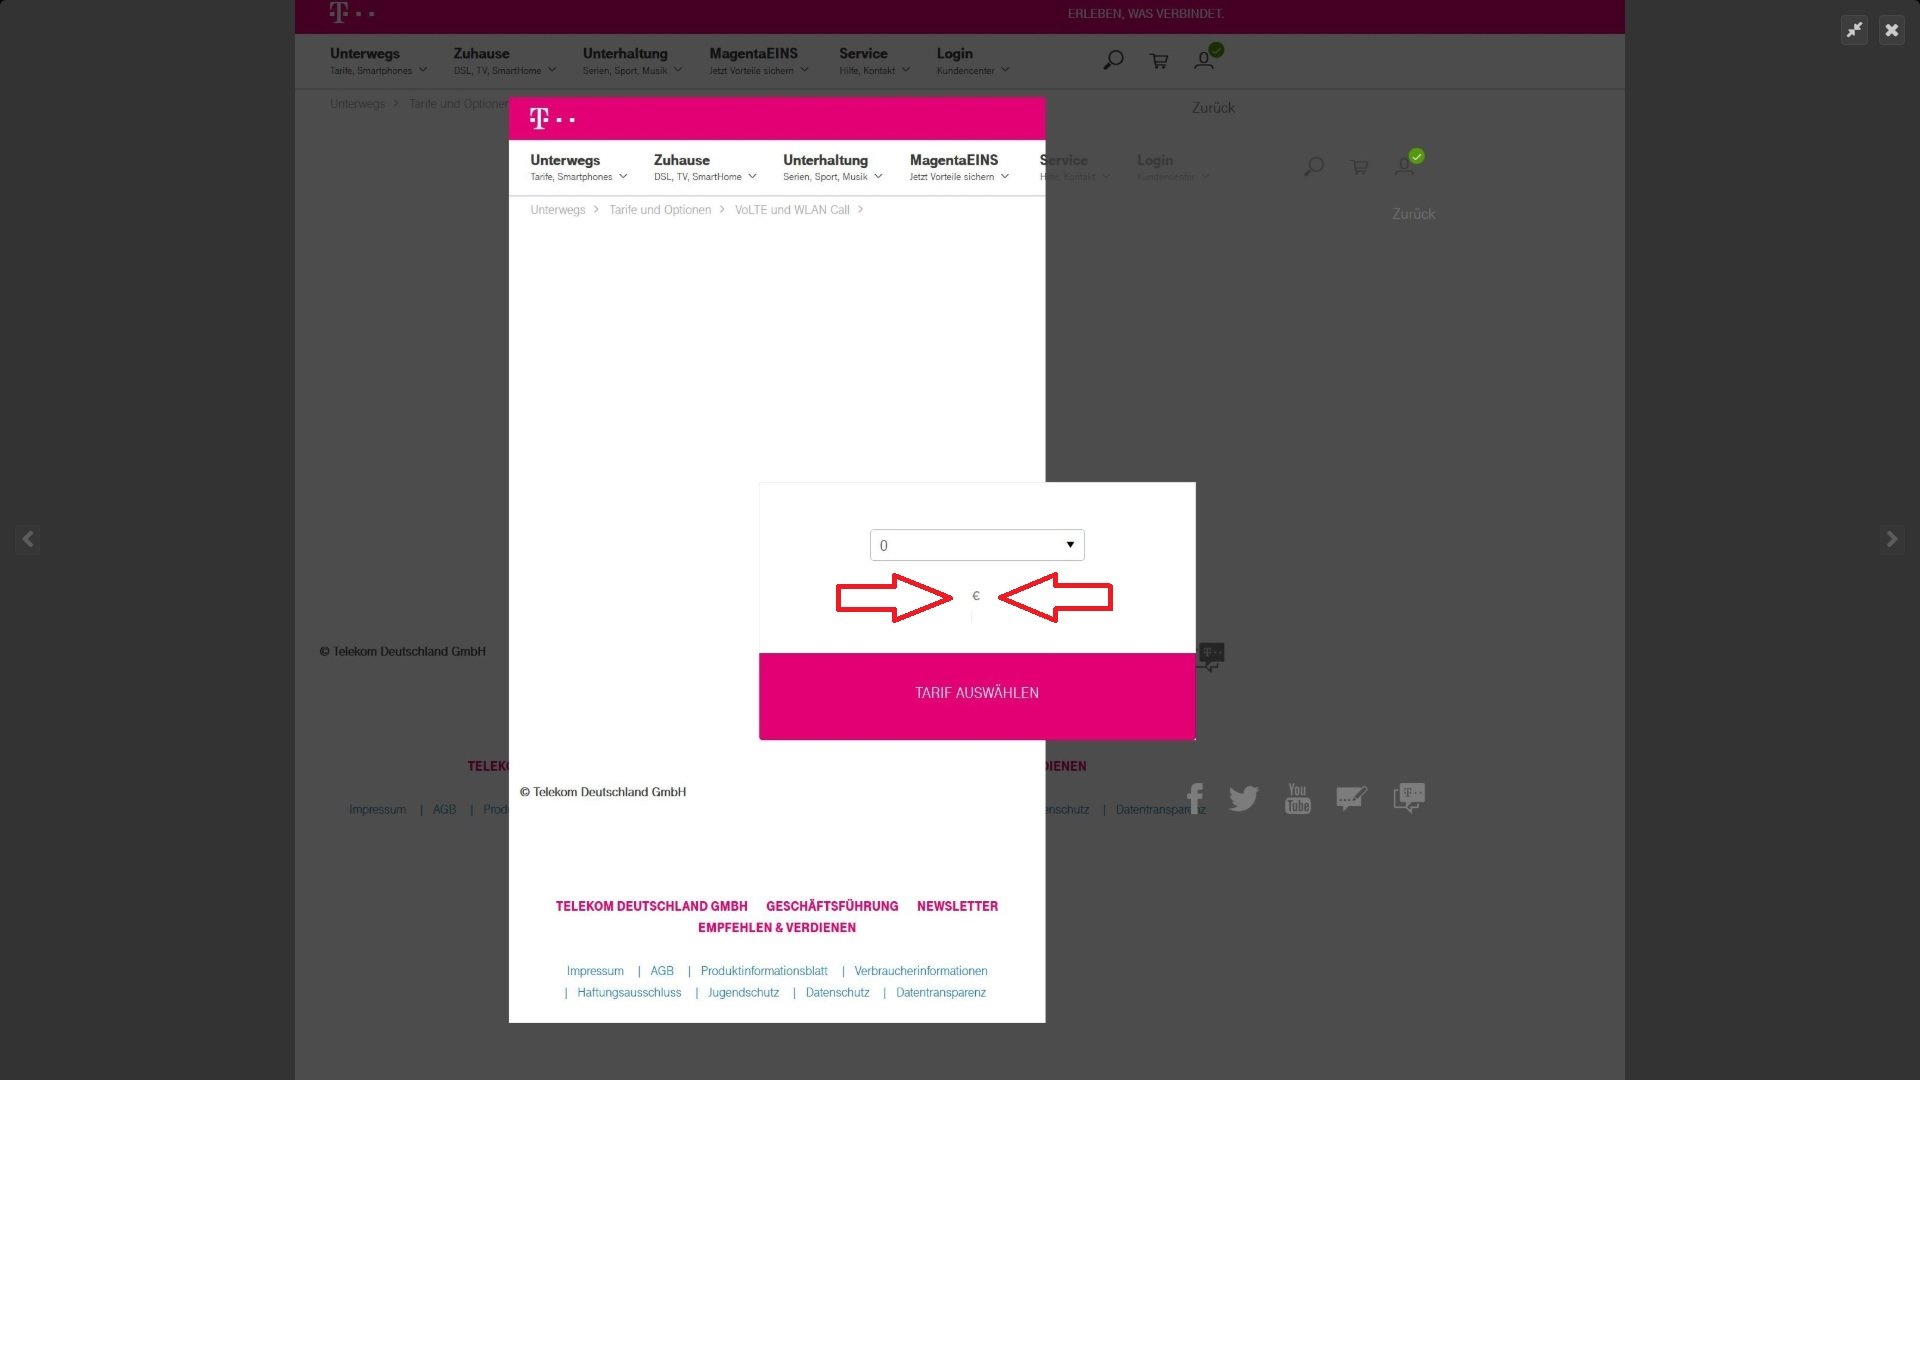Open Jugendschutz footer link
This screenshot has width=1920, height=1359.
click(743, 993)
